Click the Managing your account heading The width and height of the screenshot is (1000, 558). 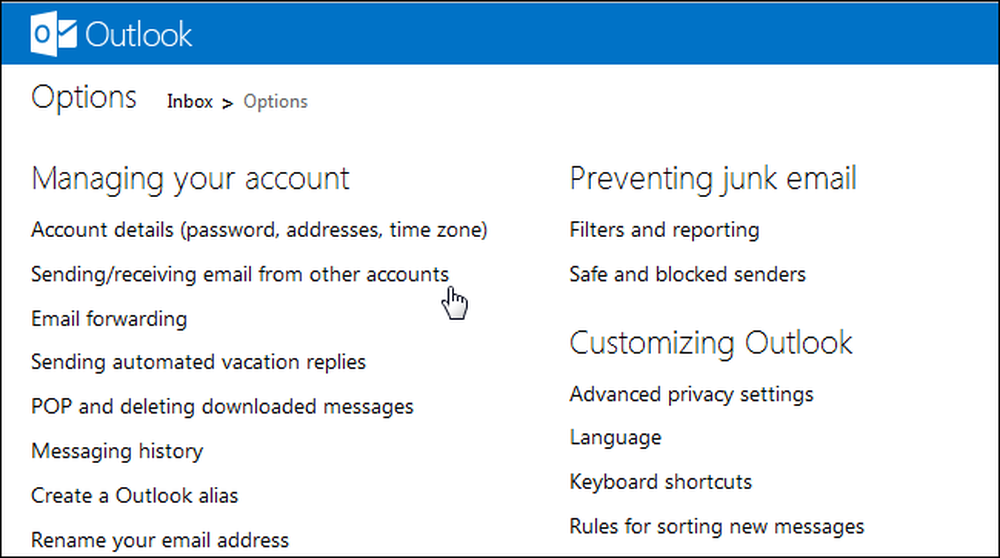click(x=190, y=179)
